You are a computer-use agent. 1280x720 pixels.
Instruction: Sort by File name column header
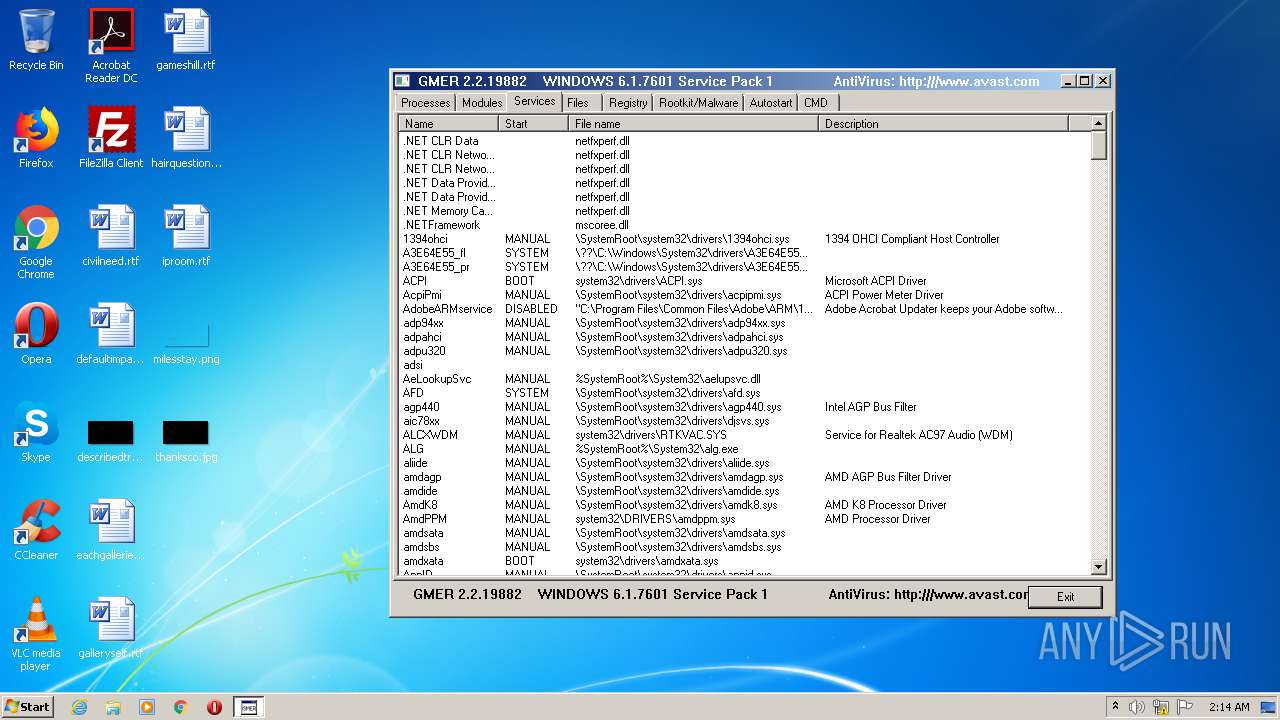point(694,124)
